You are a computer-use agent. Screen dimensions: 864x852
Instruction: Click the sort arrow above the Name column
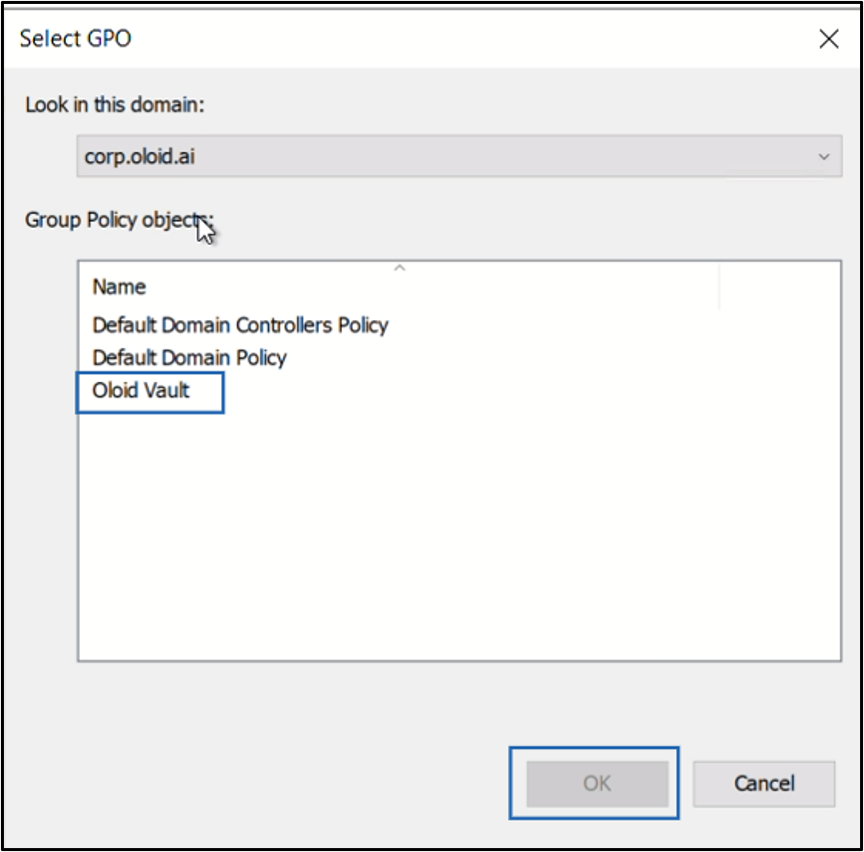pyautogui.click(x=399, y=268)
